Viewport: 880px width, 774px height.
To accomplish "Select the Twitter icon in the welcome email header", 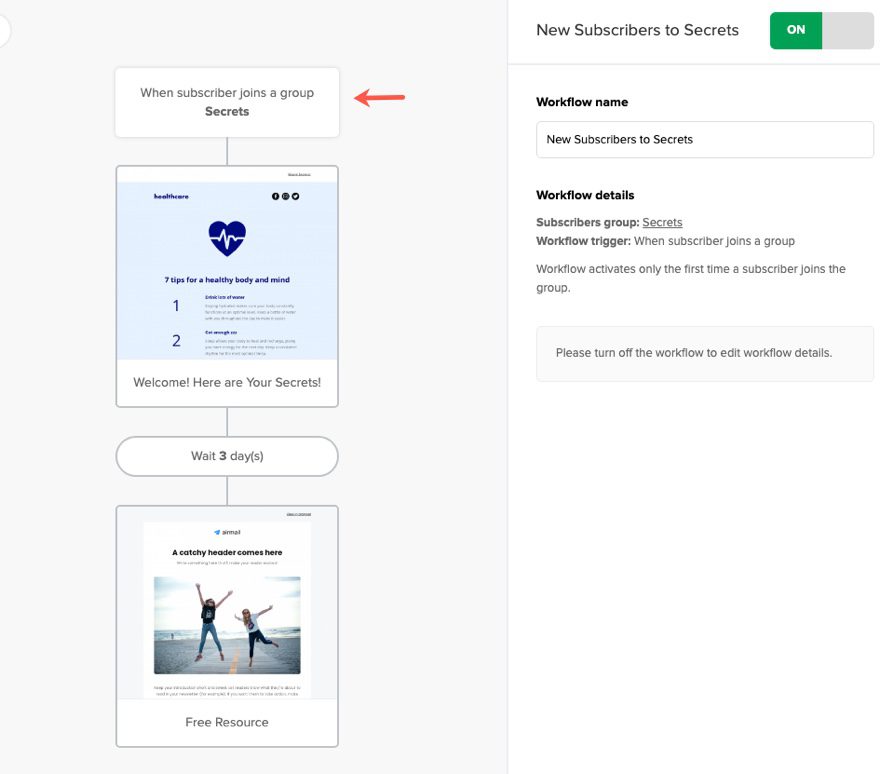I will pos(295,196).
